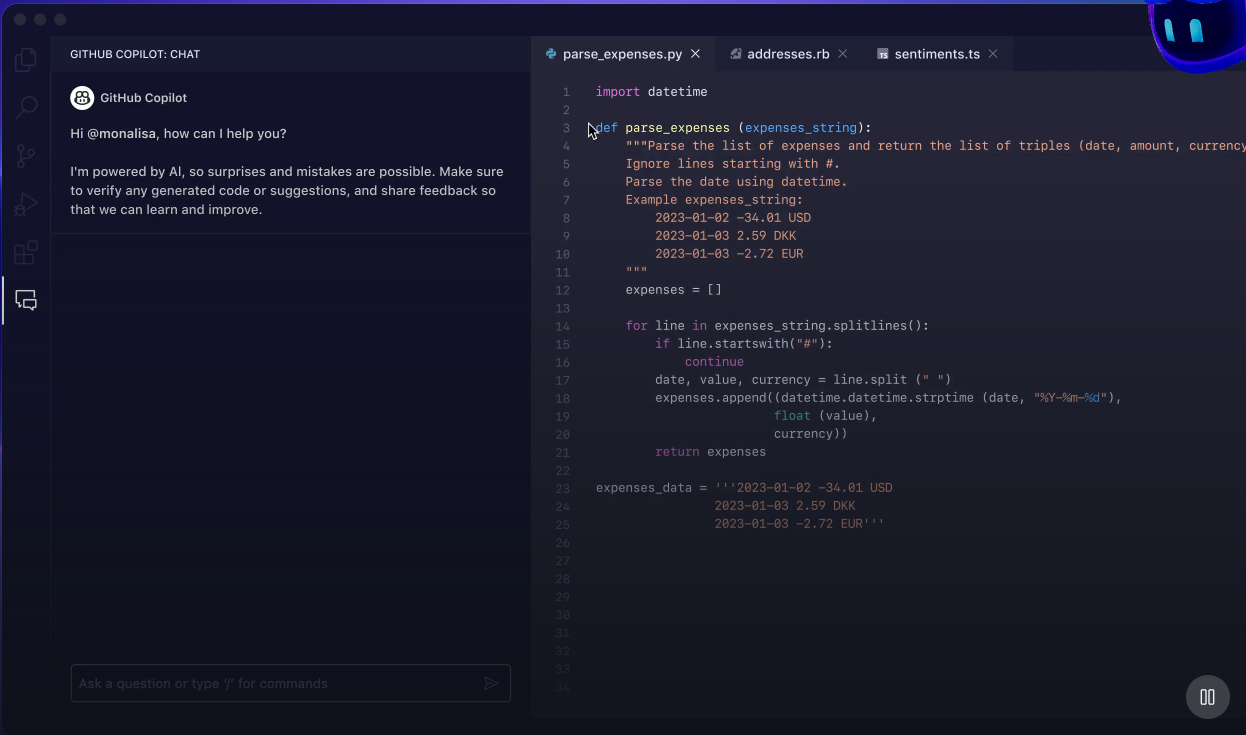Click "2023-01-03 -2.72 EUR'''" on line 25
Screen dimensions: 1246x735
coord(799,524)
